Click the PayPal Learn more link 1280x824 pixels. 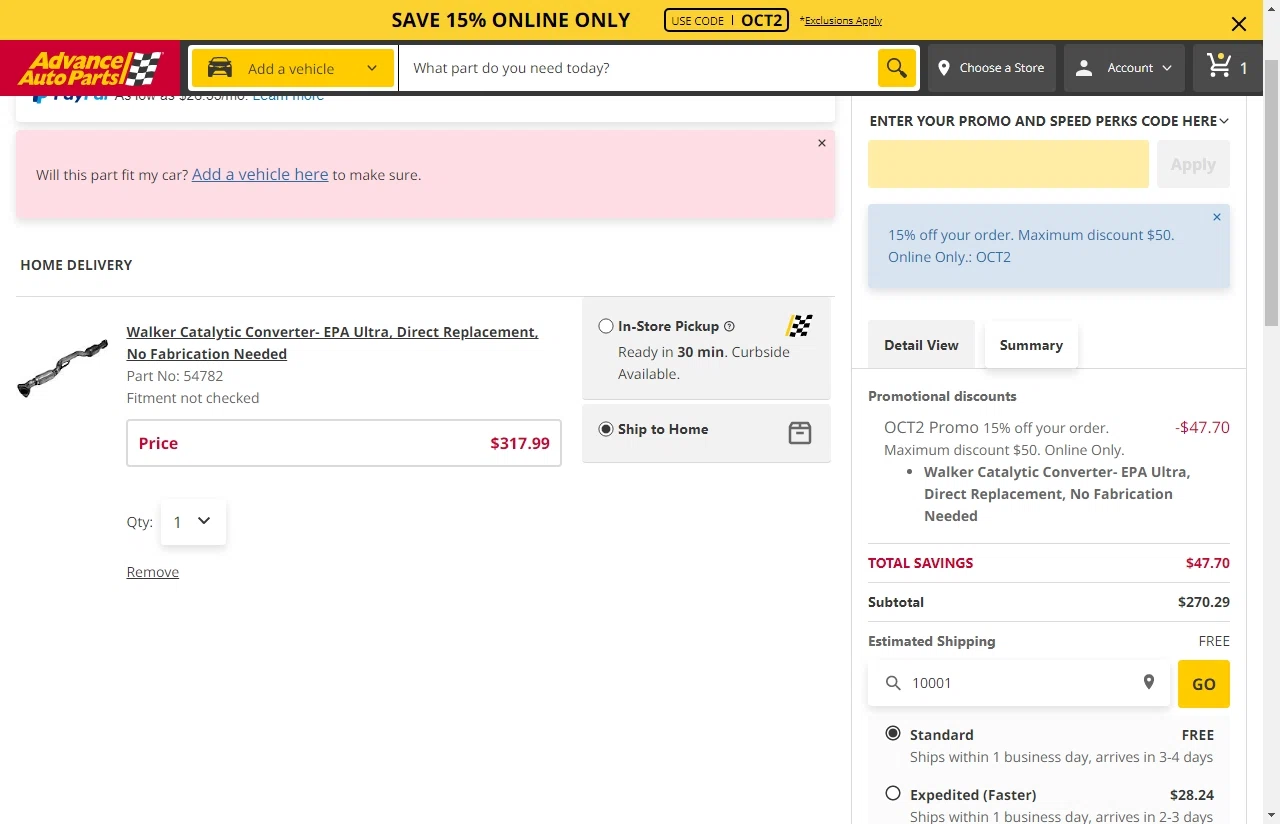pyautogui.click(x=288, y=97)
